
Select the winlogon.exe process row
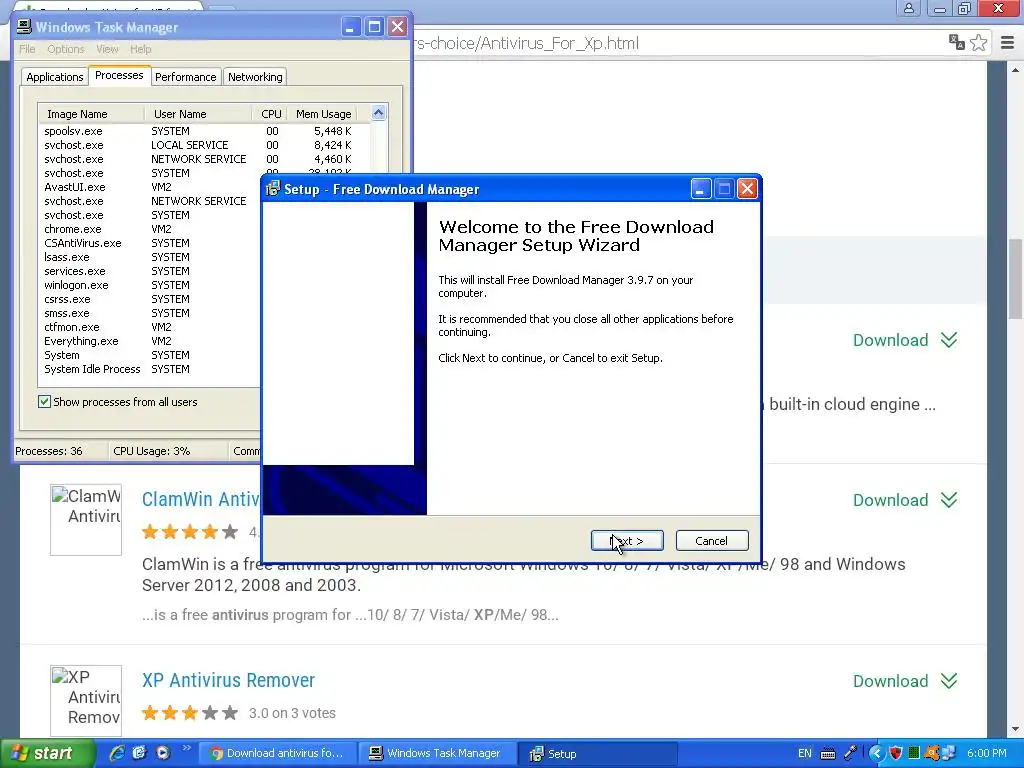[x=150, y=285]
